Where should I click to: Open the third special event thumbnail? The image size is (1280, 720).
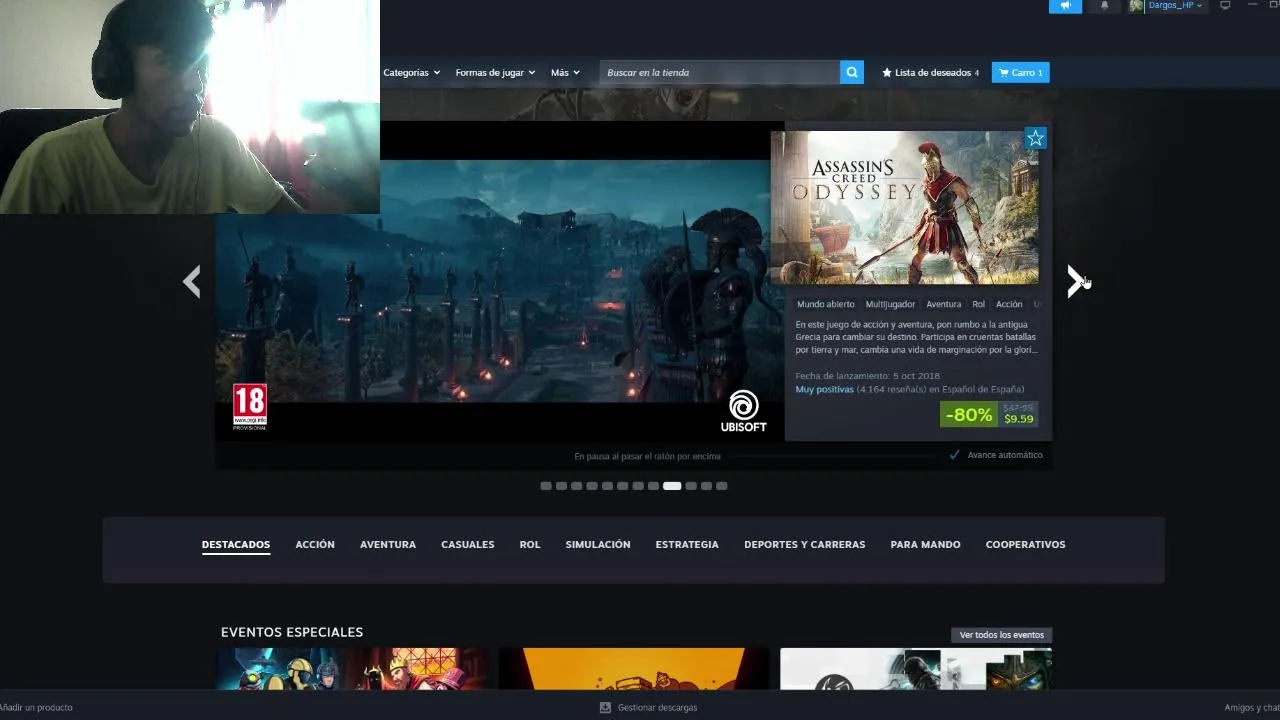[916, 669]
